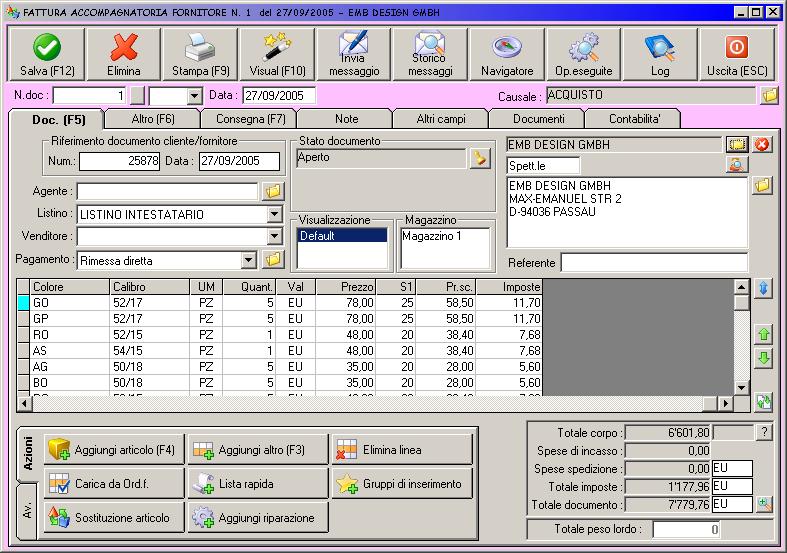Screen dimensions: 787x553
Task: Expand the Listino dropdown
Action: pyautogui.click(x=274, y=214)
